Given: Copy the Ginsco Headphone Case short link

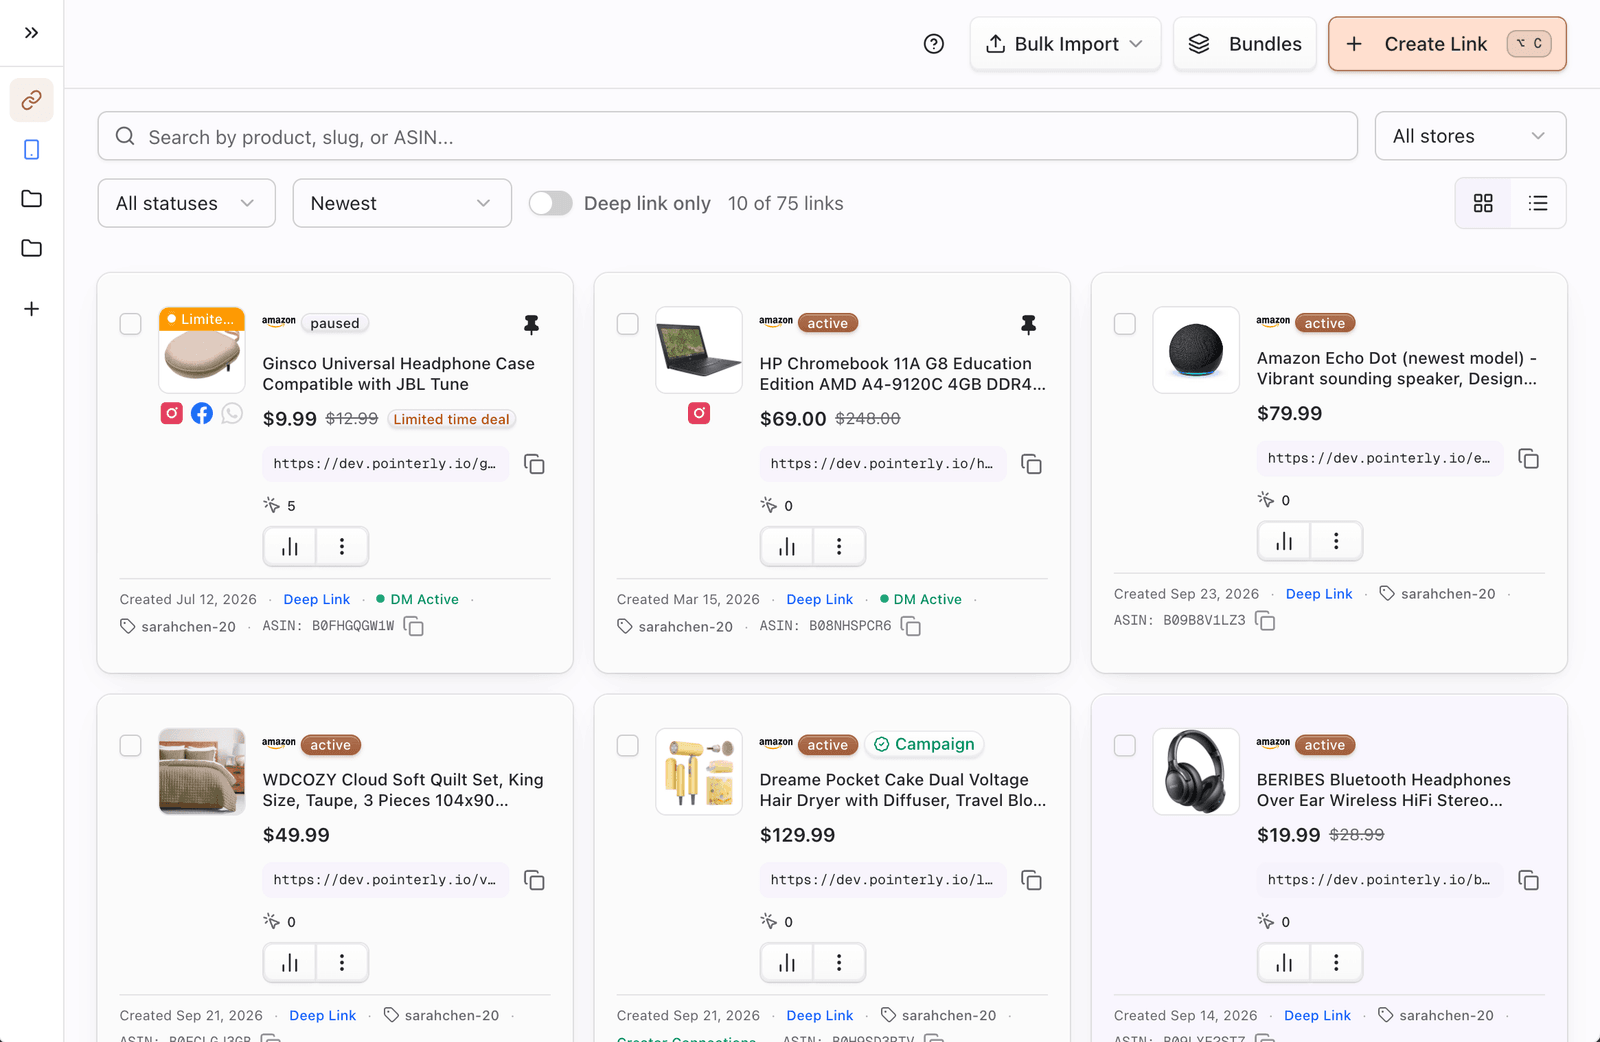Looking at the screenshot, I should (534, 464).
